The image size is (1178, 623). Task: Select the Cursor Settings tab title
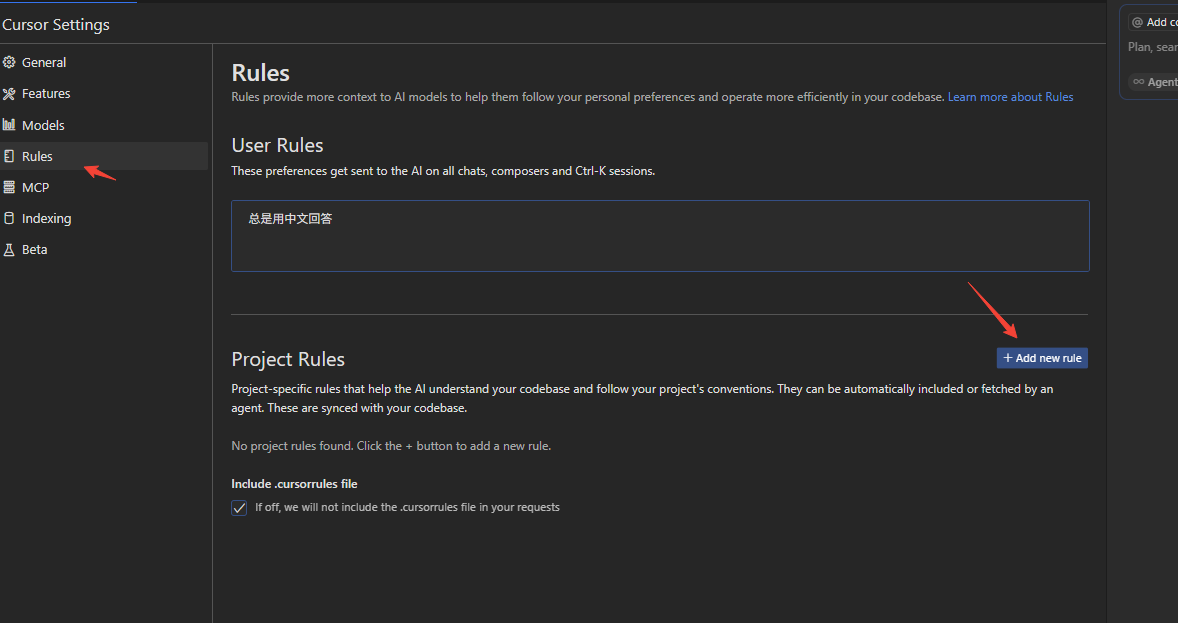pos(56,24)
